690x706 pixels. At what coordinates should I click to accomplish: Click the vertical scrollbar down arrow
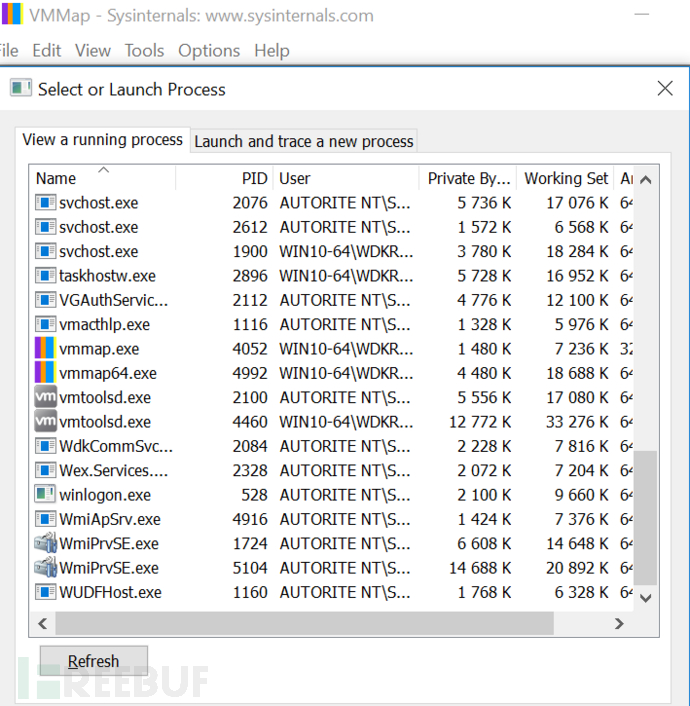pyautogui.click(x=645, y=598)
